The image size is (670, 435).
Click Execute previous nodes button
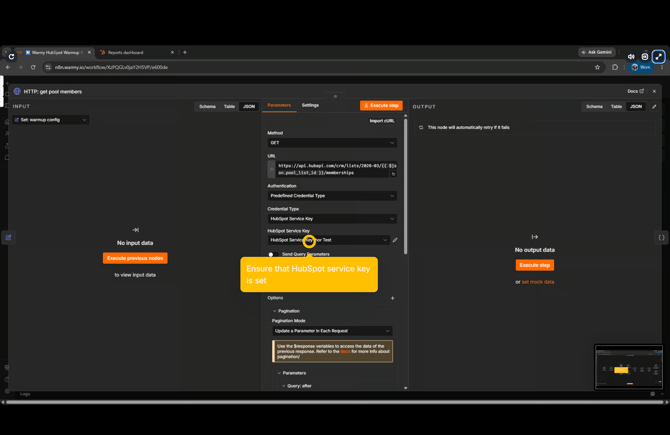[x=135, y=258]
